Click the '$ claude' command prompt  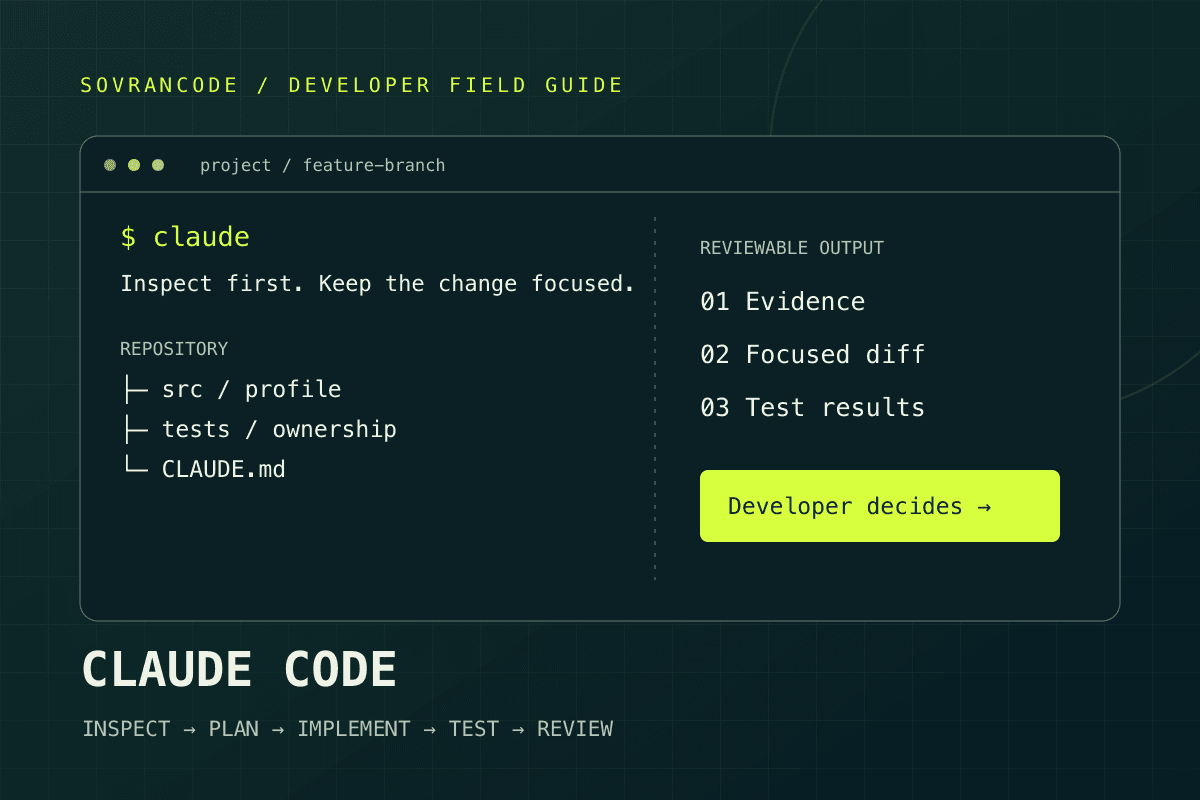point(185,237)
